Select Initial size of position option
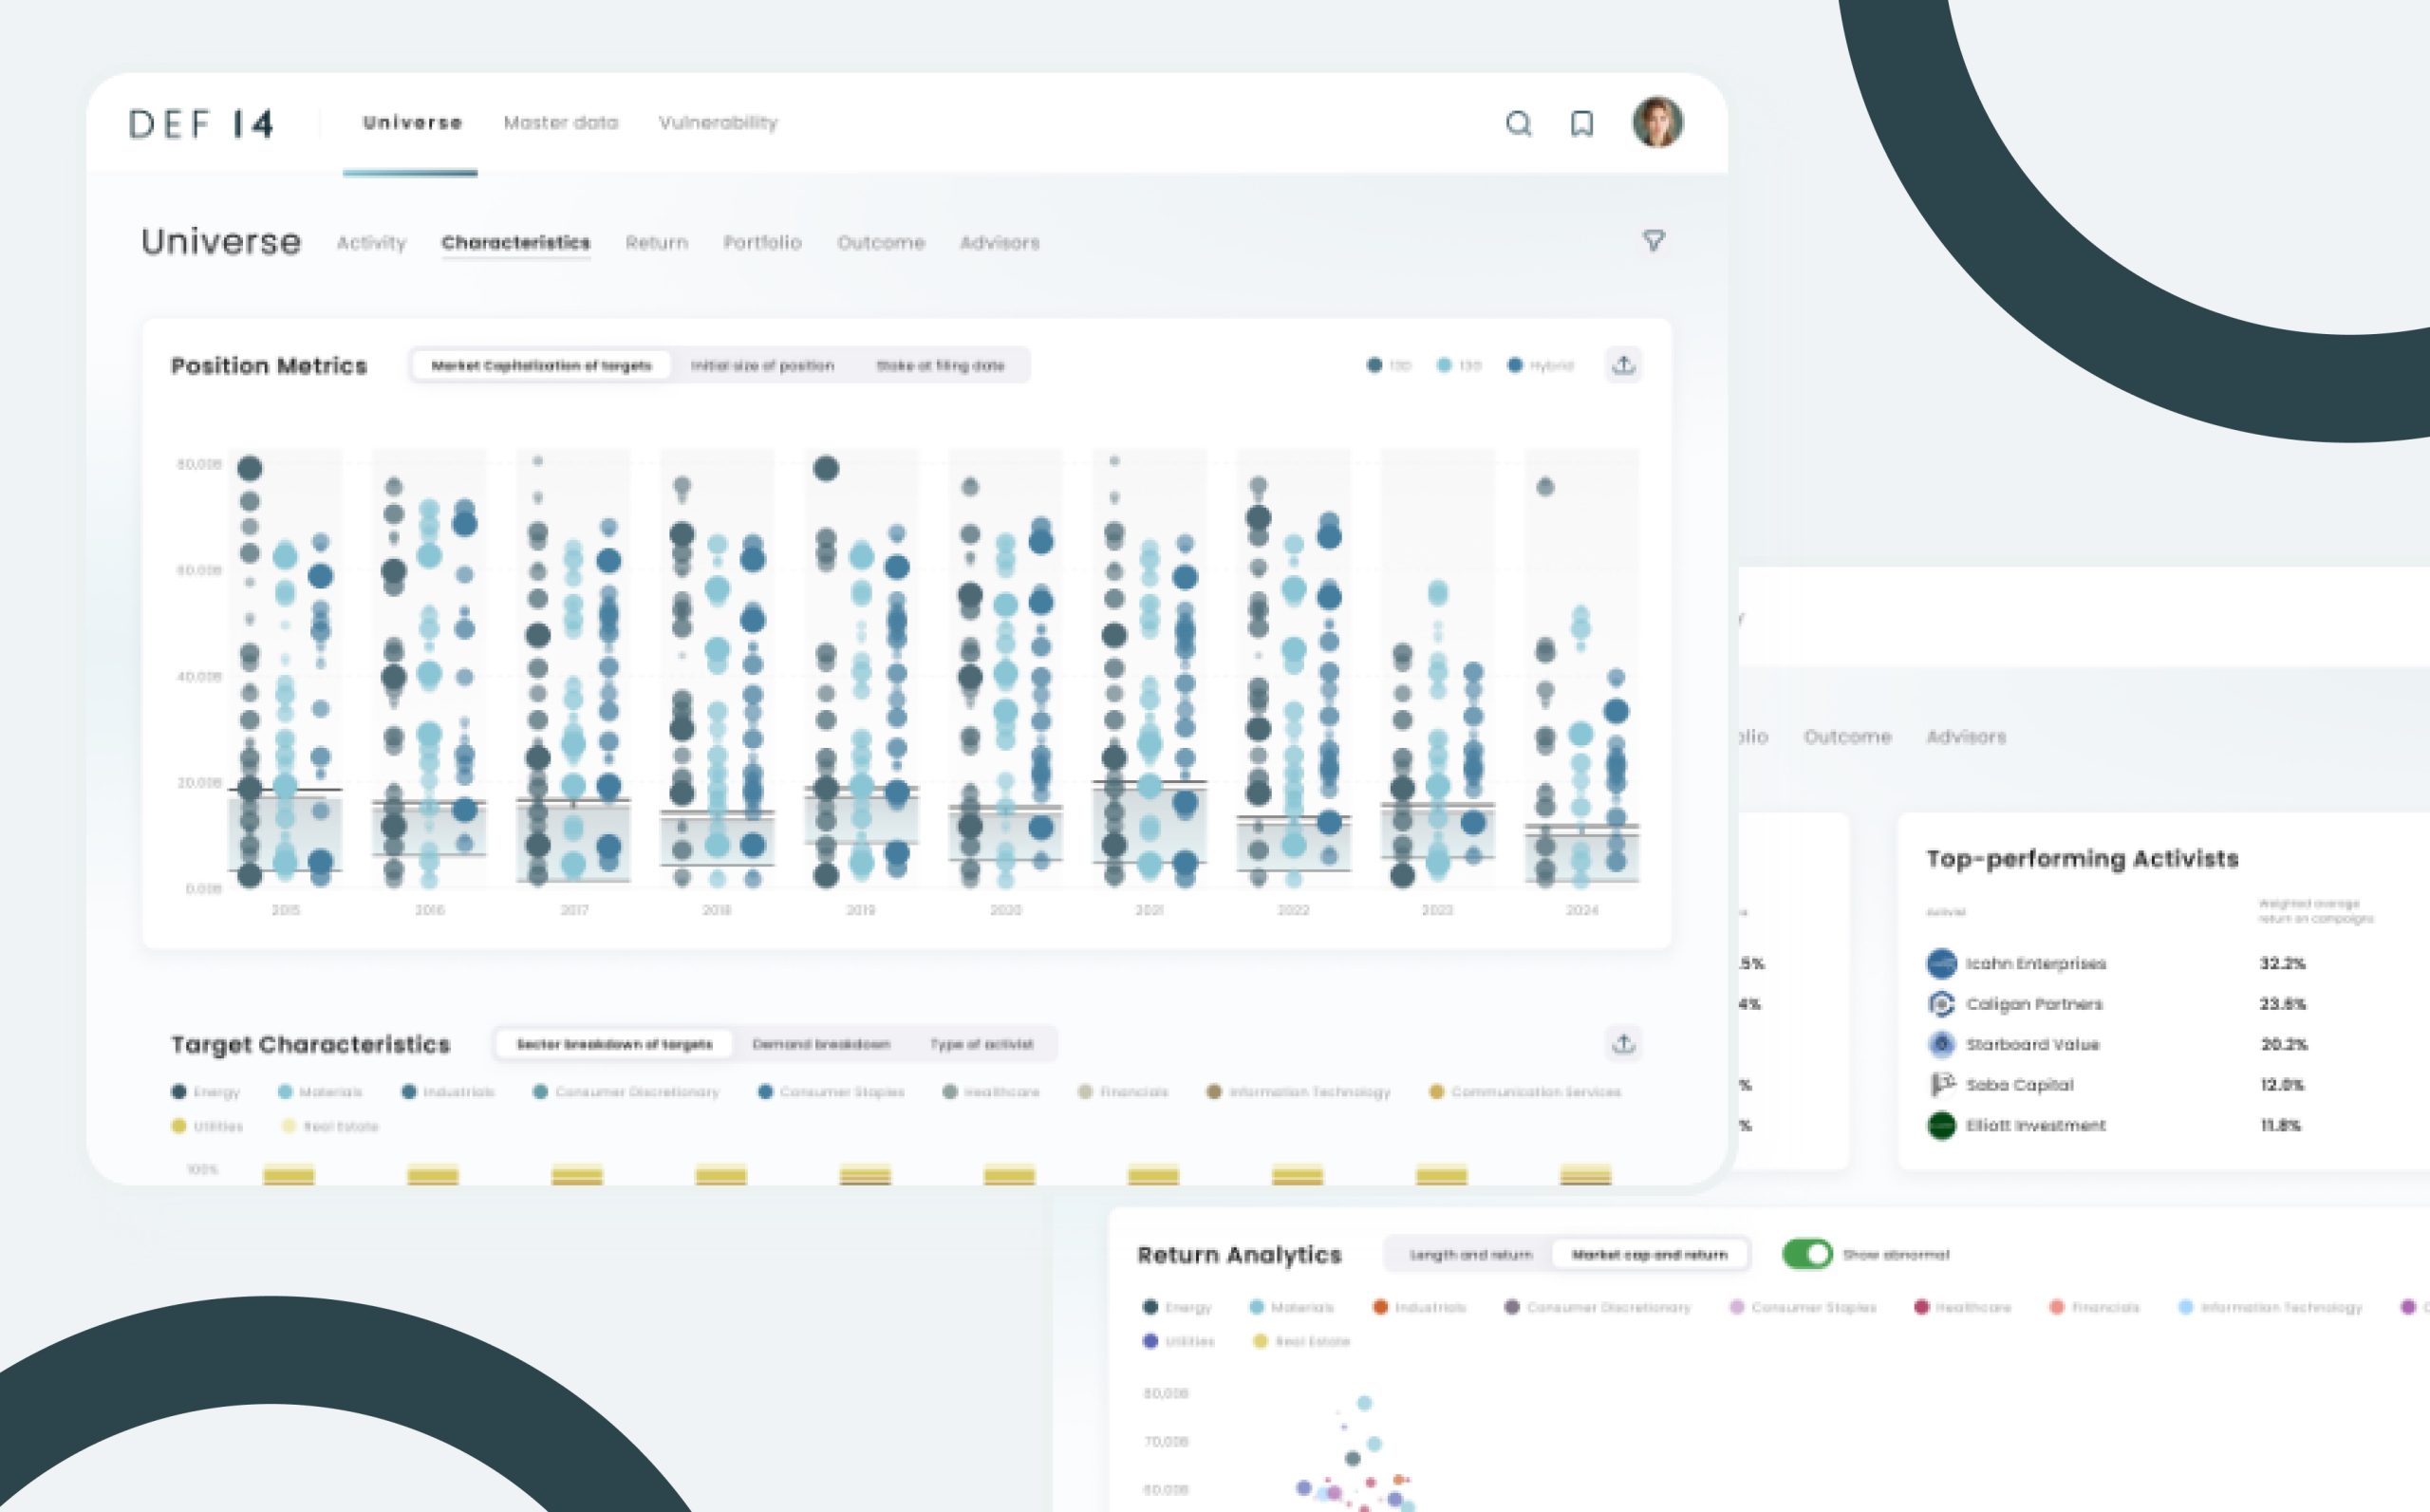The width and height of the screenshot is (2430, 1512). coord(762,366)
